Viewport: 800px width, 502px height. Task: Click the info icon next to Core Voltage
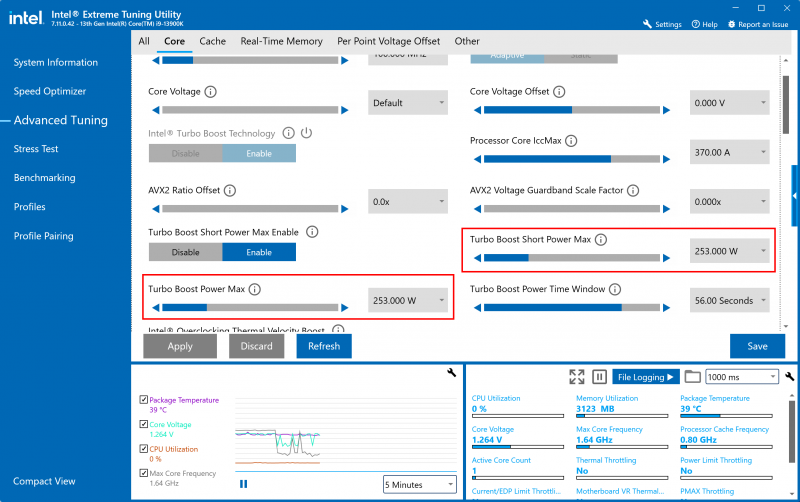tap(210, 92)
